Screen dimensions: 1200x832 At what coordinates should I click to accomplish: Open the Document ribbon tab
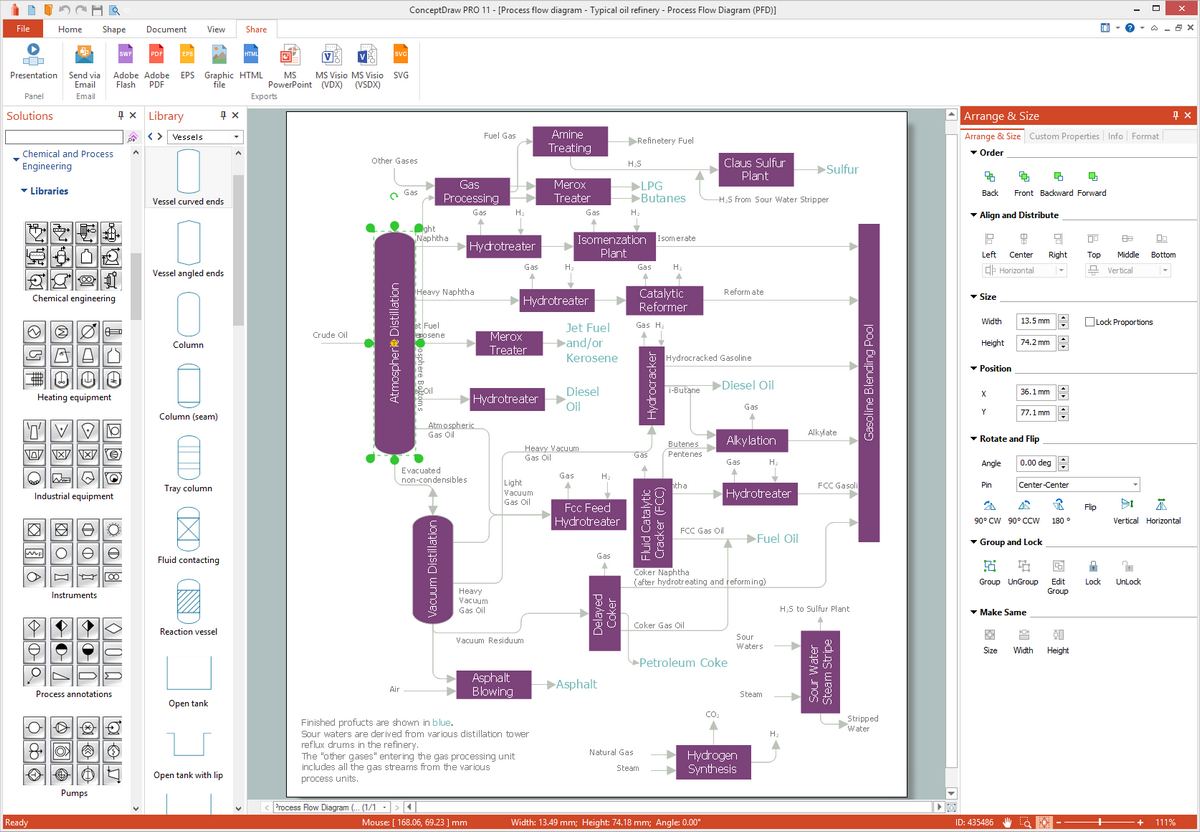pyautogui.click(x=165, y=30)
